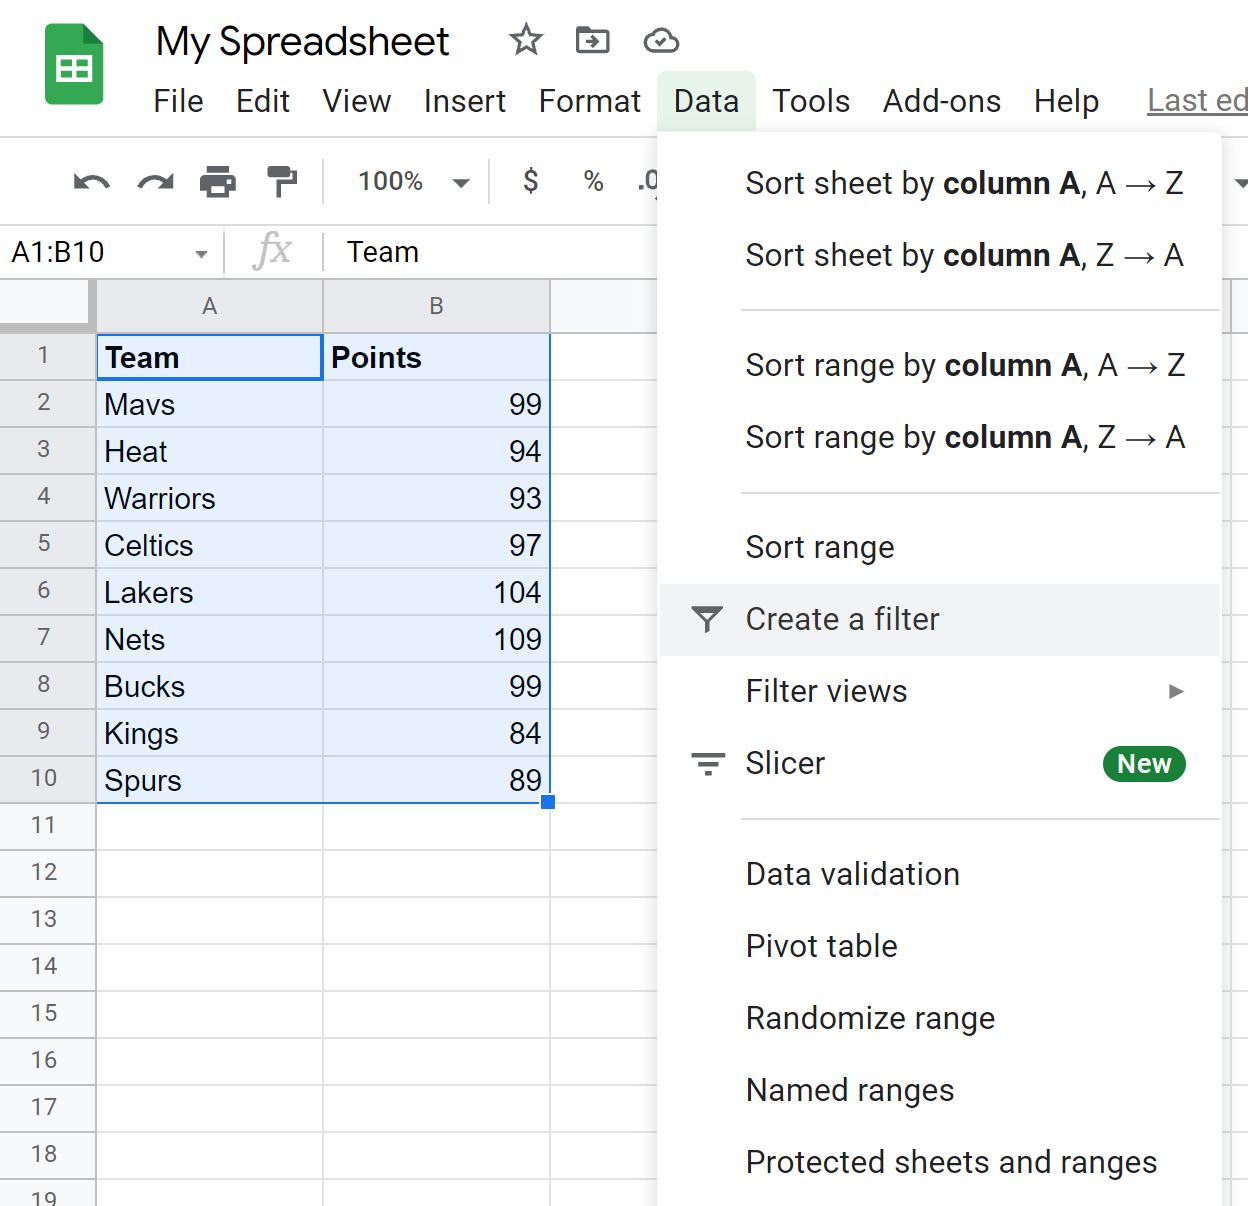Open the Format menu
The width and height of the screenshot is (1248, 1206).
[x=589, y=101]
